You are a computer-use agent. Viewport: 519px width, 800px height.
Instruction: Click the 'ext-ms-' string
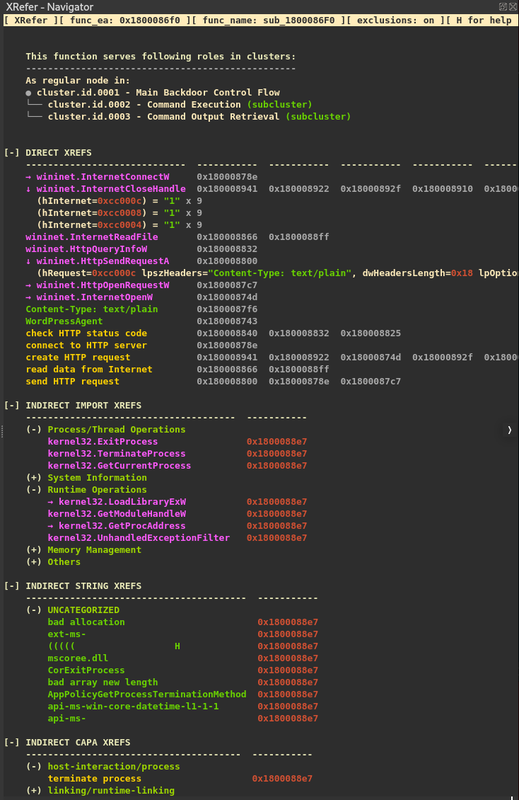pyautogui.click(x=67, y=634)
